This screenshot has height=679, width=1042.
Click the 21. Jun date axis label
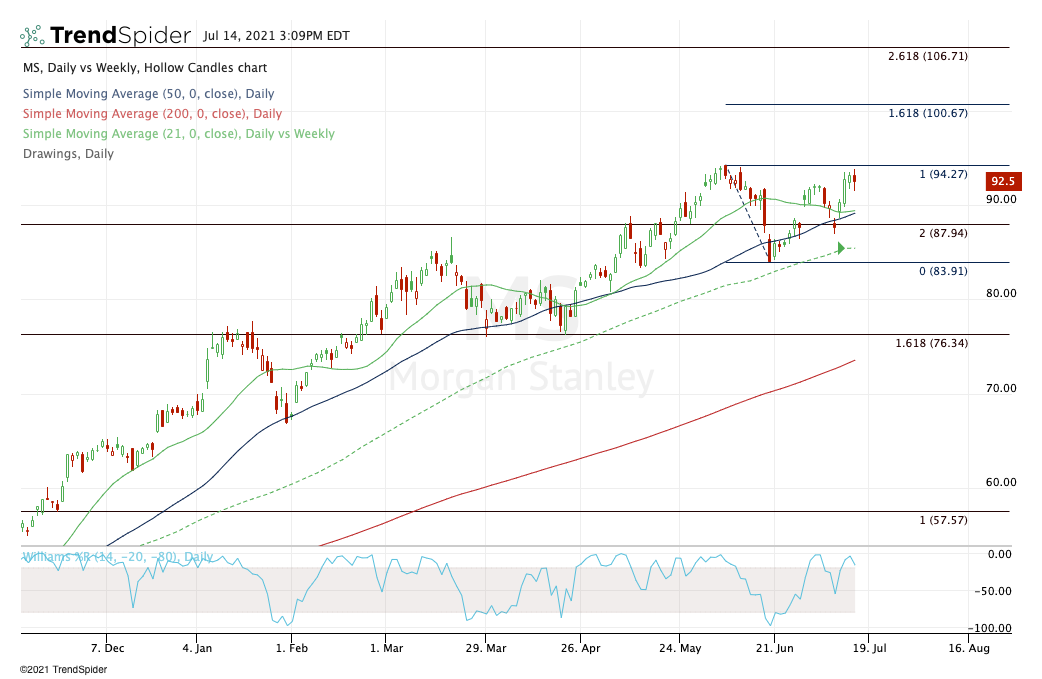coord(774,648)
